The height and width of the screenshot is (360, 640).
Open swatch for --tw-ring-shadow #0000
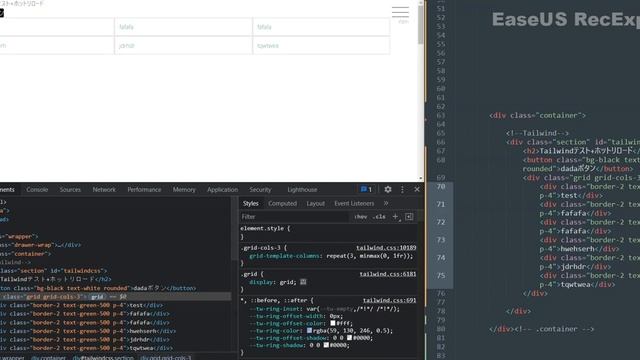click(326, 345)
